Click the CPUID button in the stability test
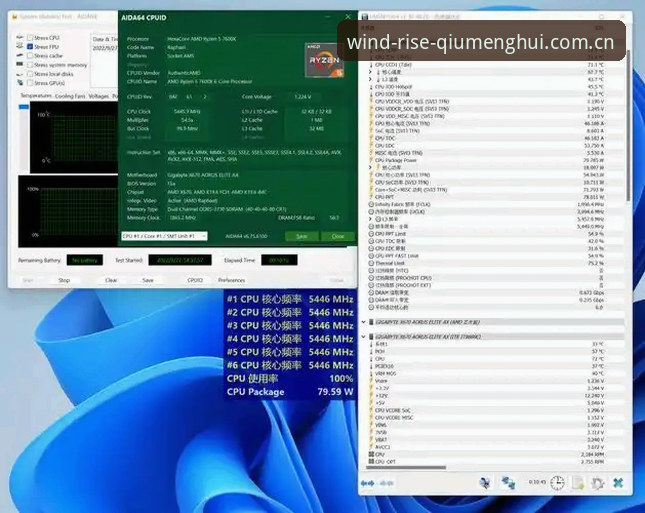645x513 pixels. click(195, 280)
